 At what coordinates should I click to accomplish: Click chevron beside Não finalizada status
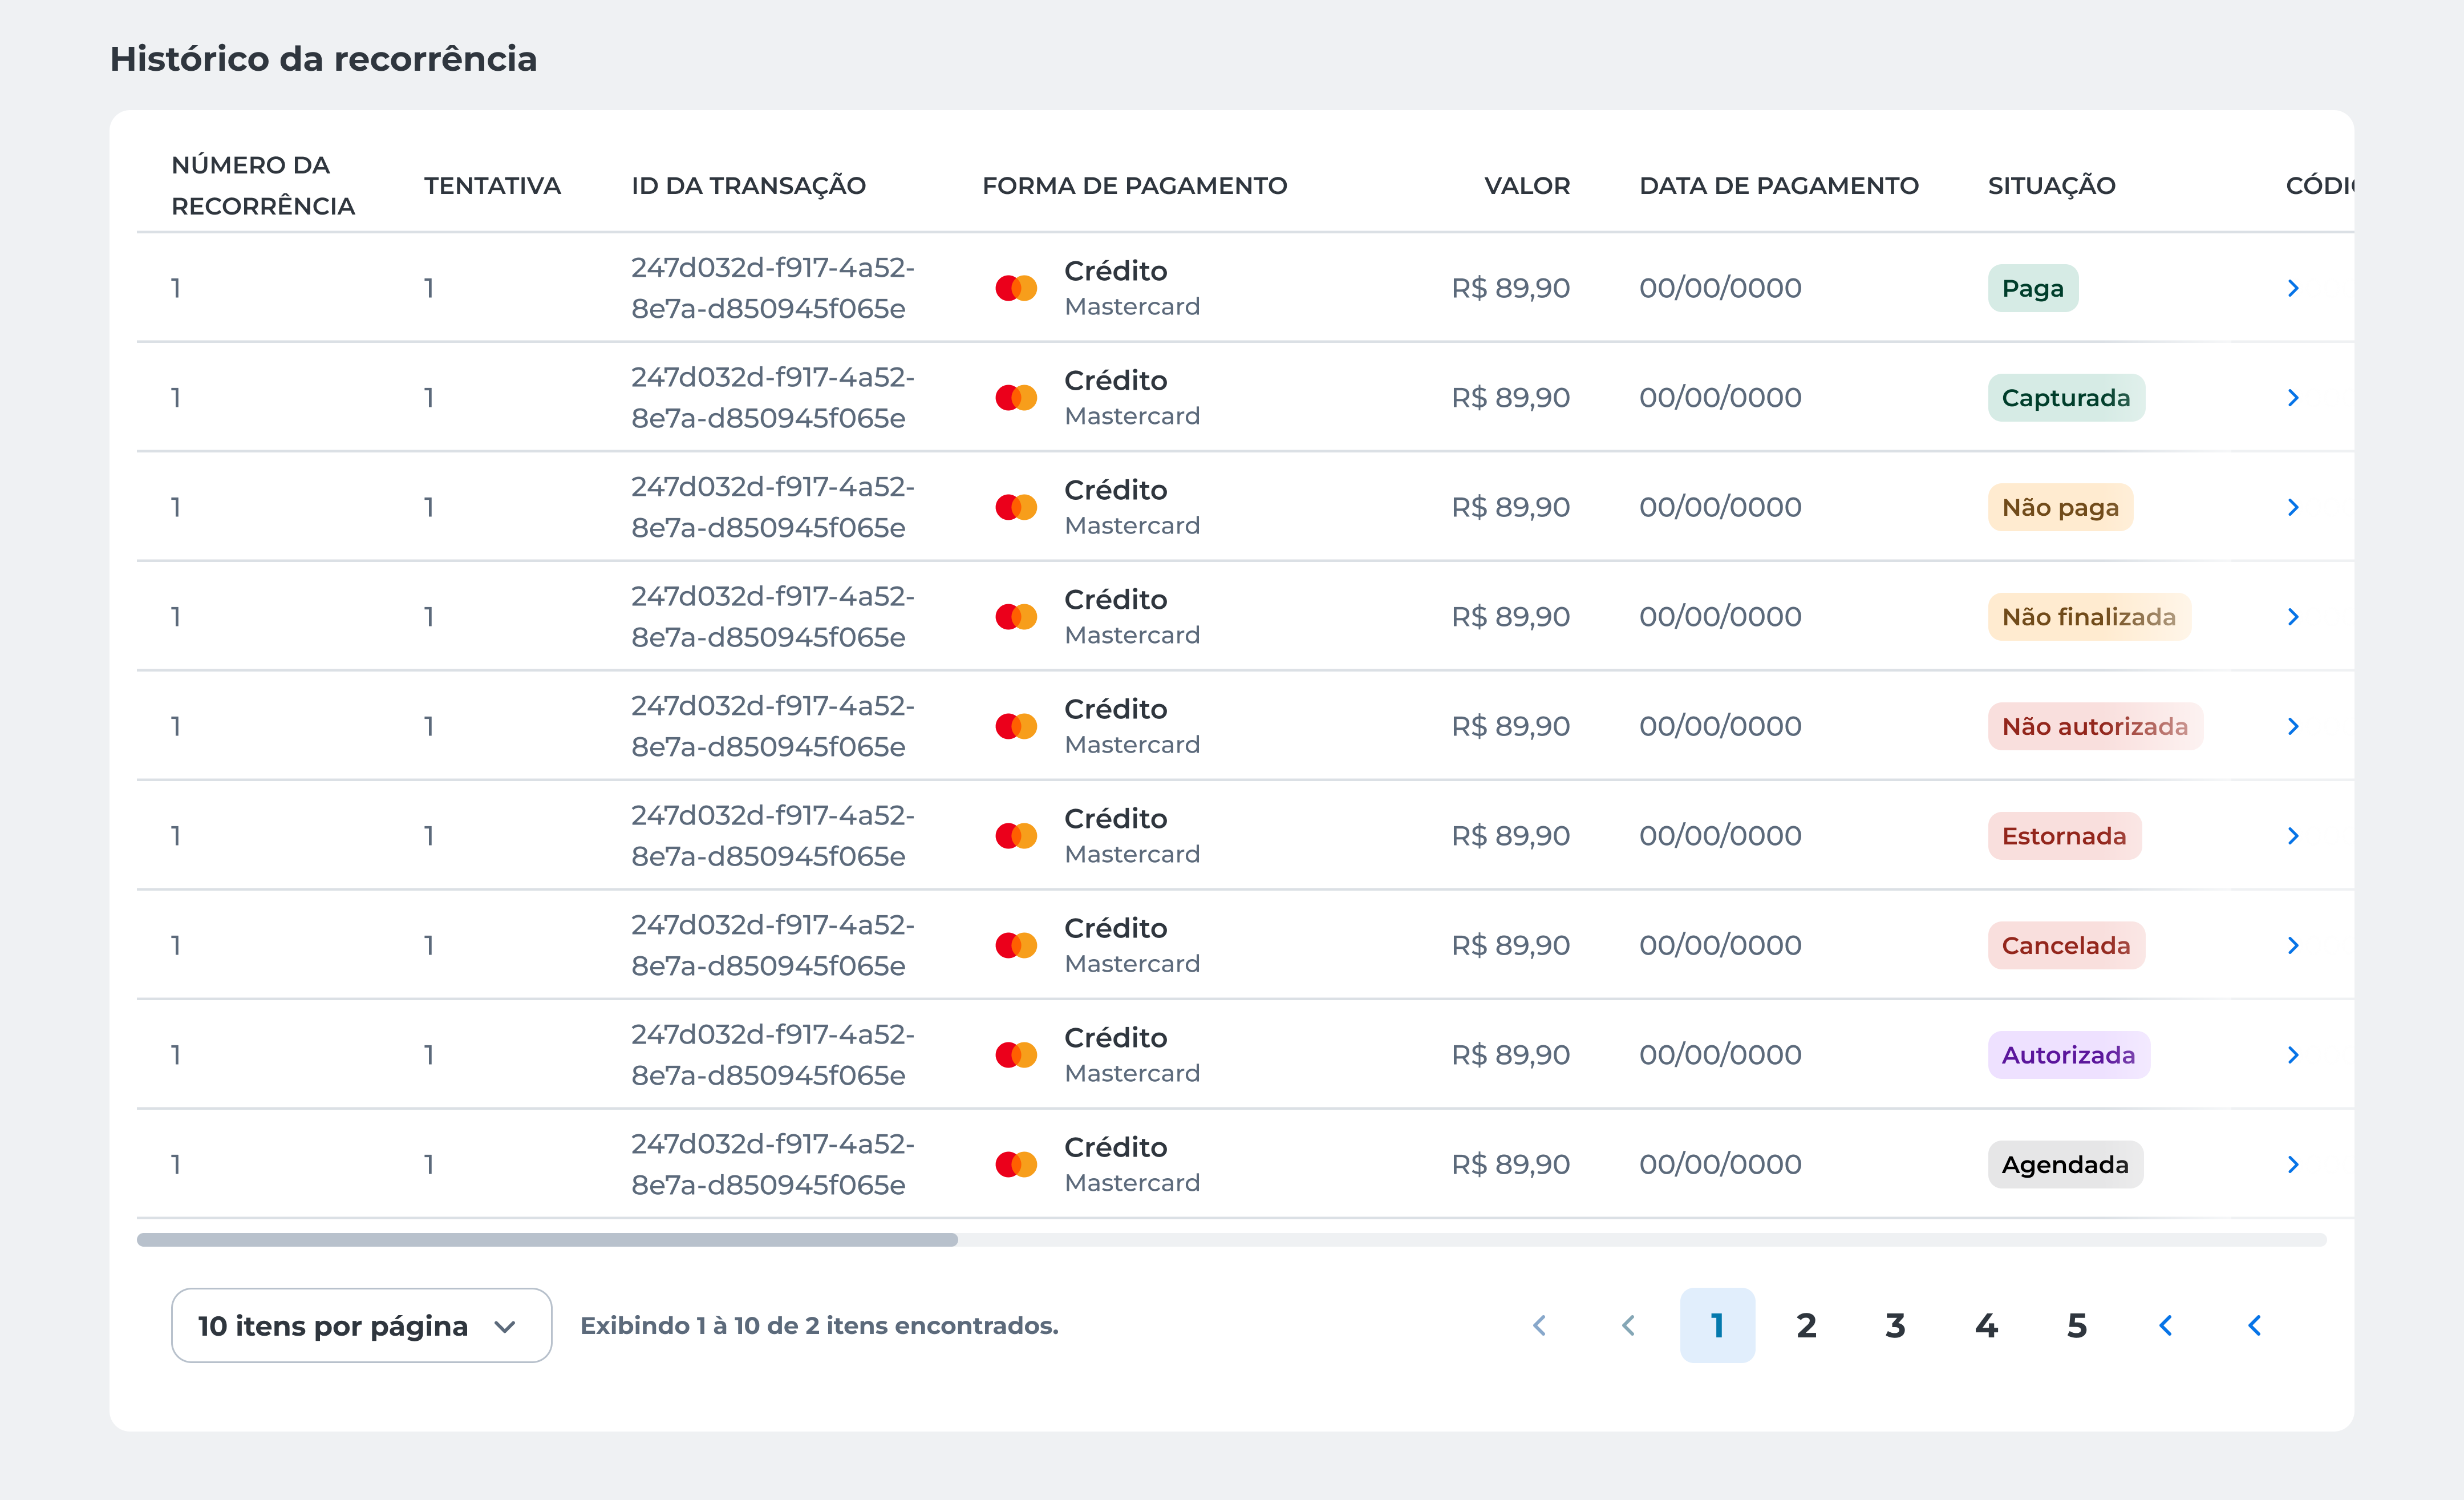click(2292, 617)
